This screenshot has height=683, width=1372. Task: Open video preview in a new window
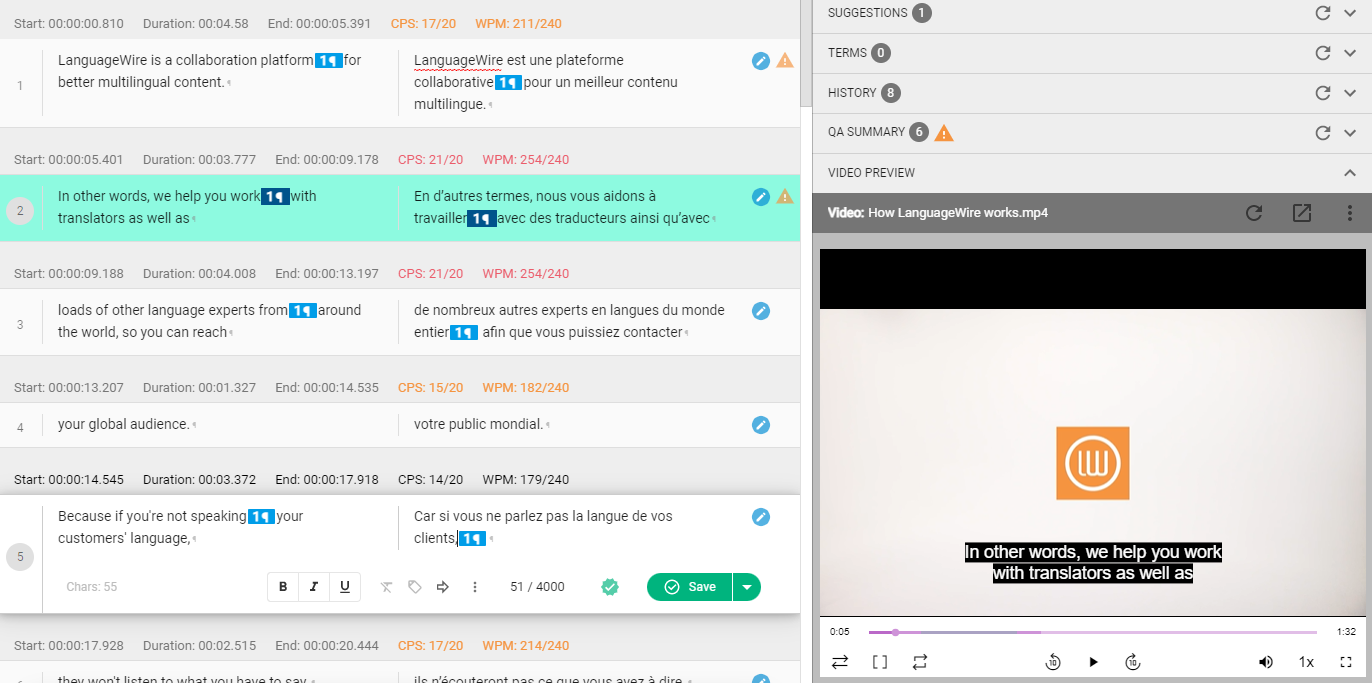point(1301,213)
